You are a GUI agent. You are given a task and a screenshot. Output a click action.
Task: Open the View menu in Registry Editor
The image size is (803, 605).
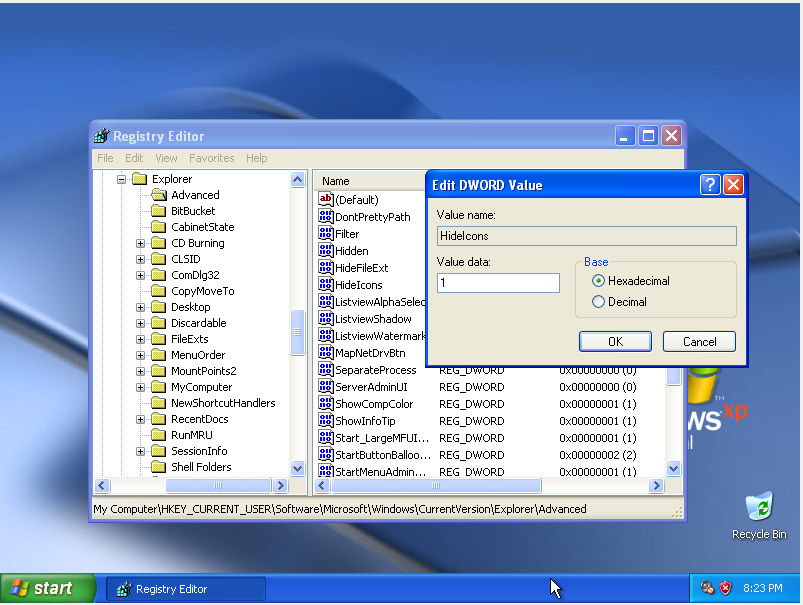pyautogui.click(x=166, y=158)
